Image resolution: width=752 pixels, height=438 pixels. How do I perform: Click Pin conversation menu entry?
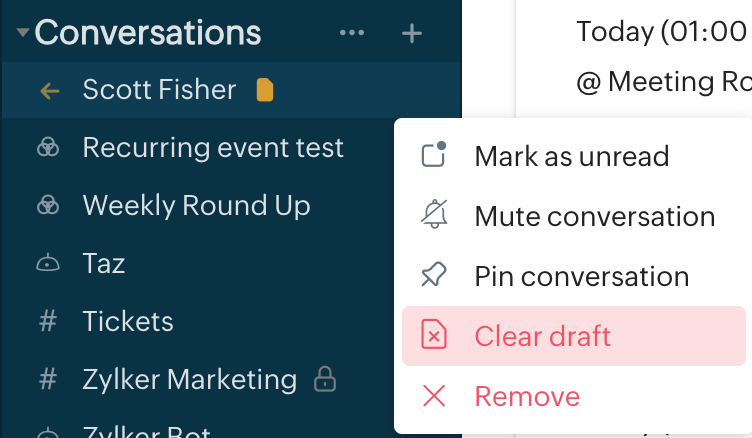[x=581, y=276]
